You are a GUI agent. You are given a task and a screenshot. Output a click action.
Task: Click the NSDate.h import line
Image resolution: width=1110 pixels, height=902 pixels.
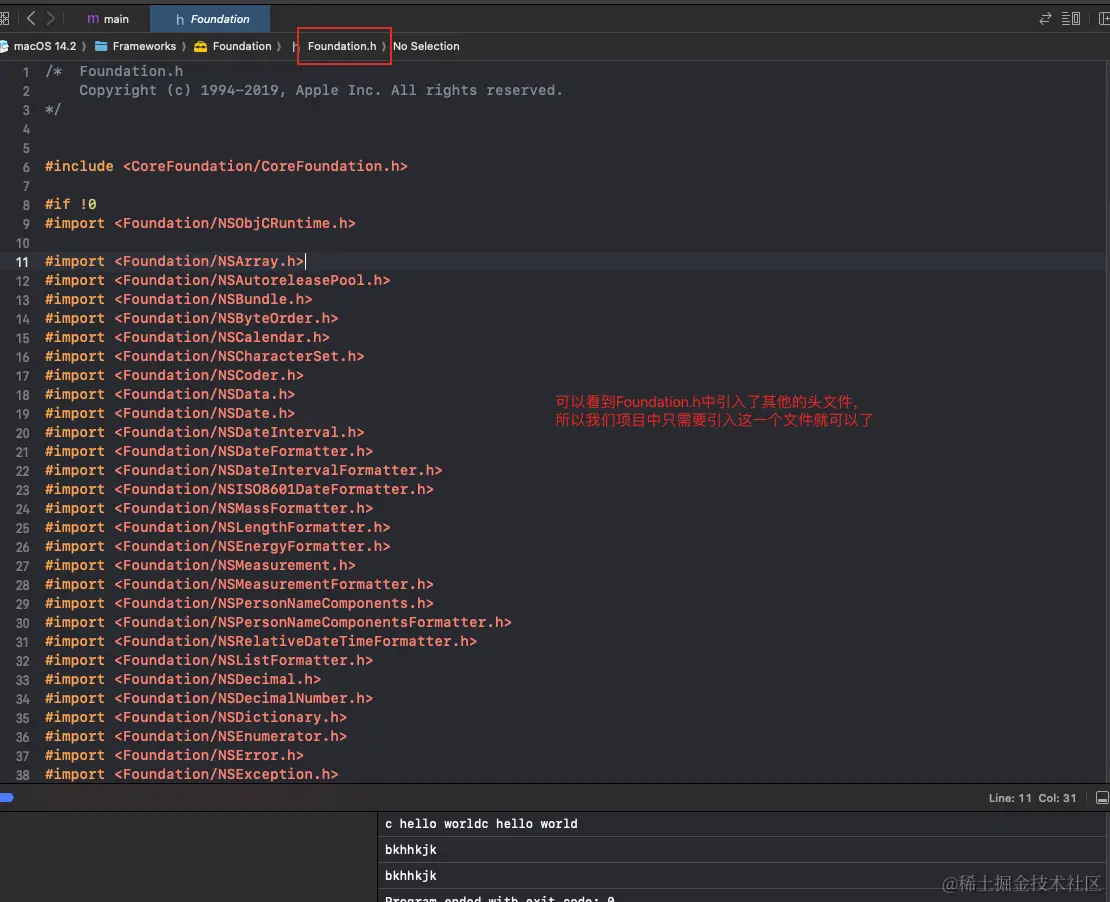(170, 413)
